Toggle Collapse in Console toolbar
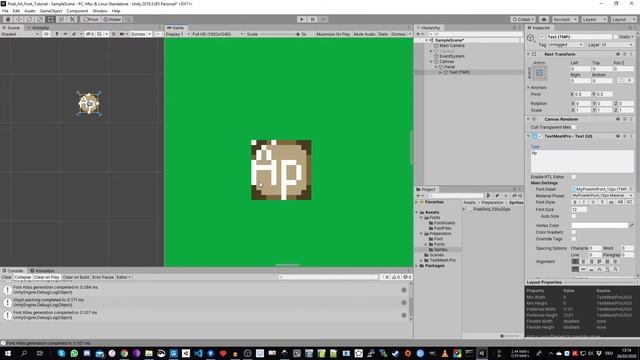Screen dimensions: 640x360 [22, 277]
